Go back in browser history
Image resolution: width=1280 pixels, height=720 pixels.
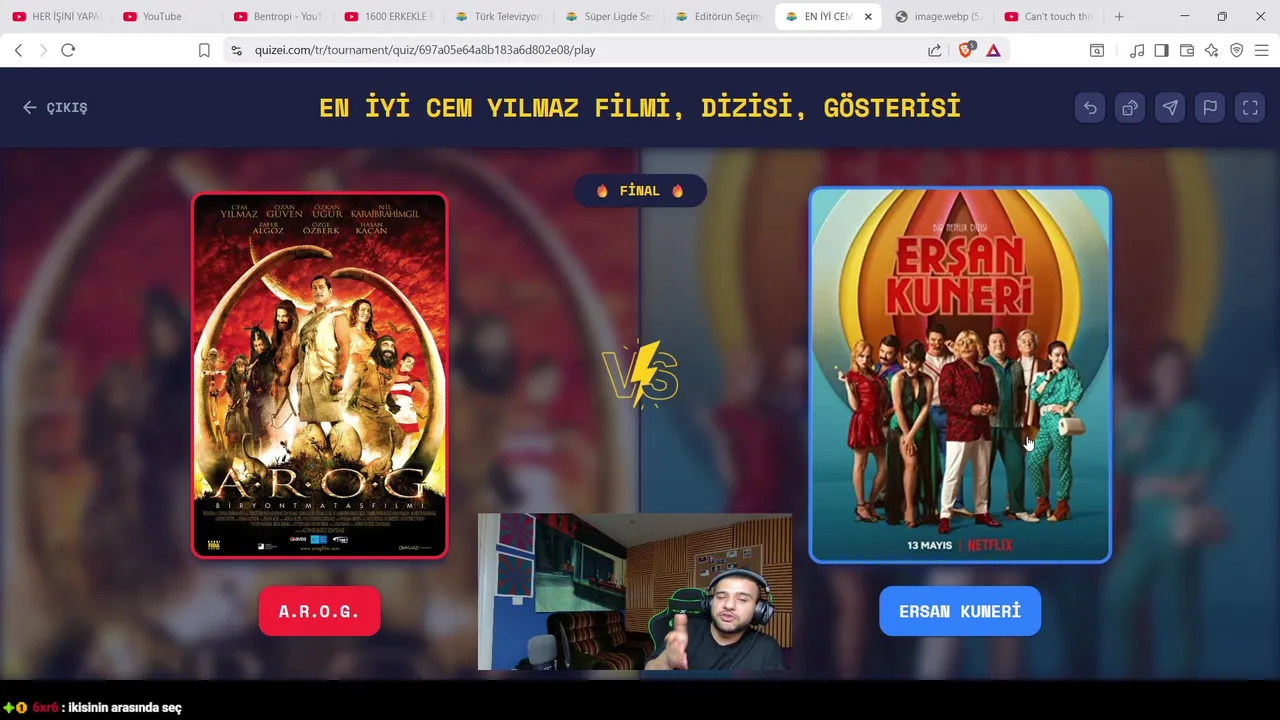[x=18, y=50]
